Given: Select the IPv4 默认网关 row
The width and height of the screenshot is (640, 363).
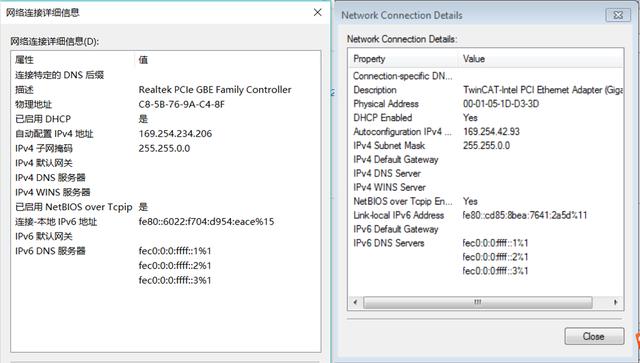Looking at the screenshot, I should coord(166,163).
